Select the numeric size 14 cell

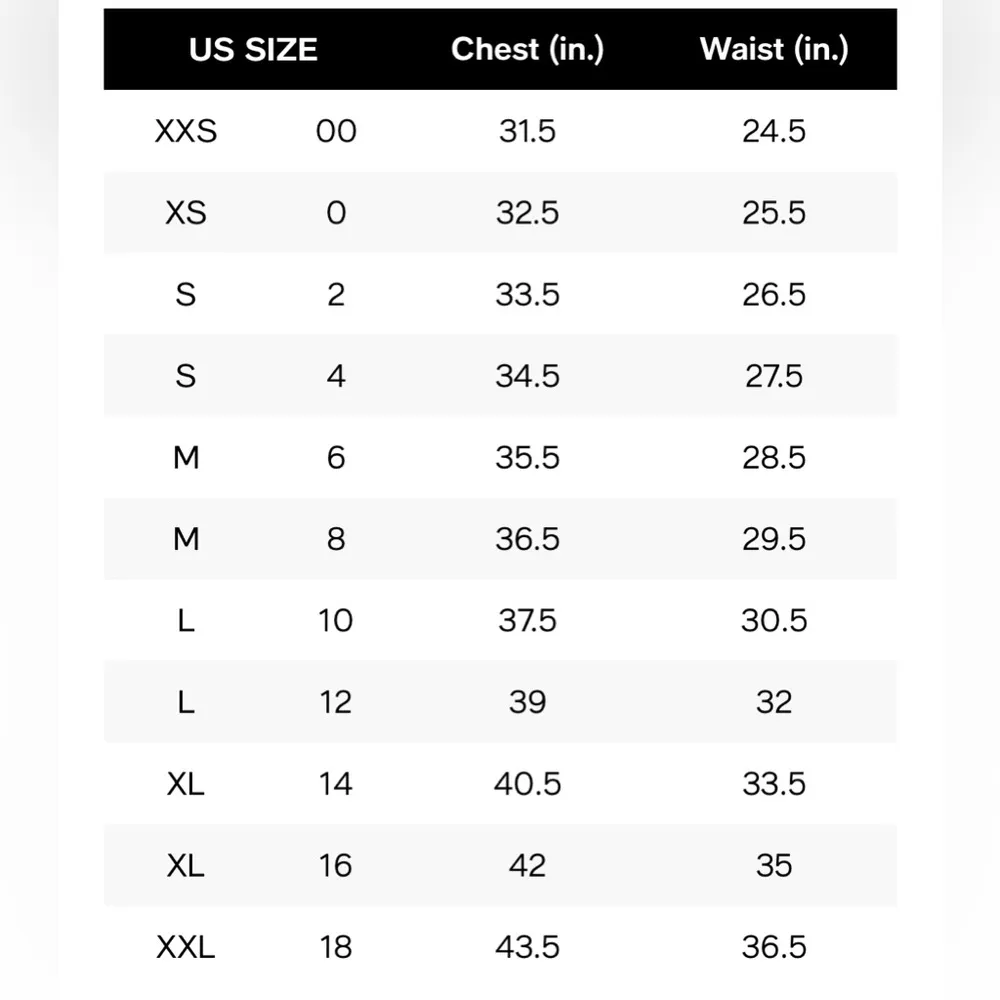pos(336,784)
